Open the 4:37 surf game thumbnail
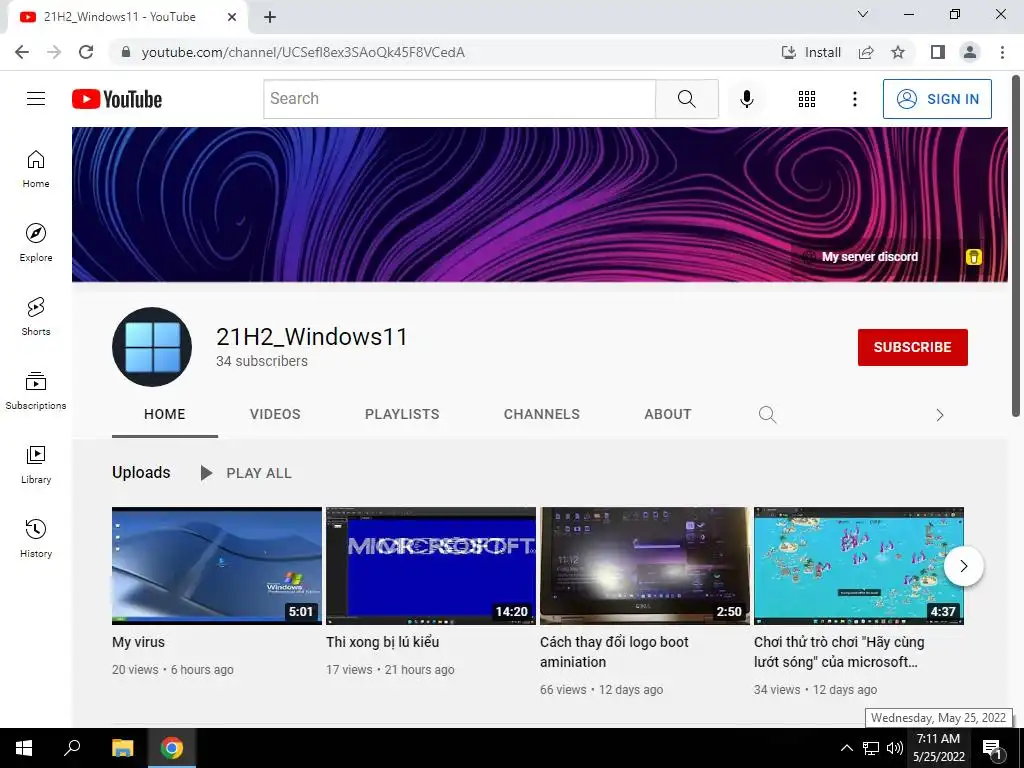The image size is (1024, 768). pyautogui.click(x=859, y=566)
